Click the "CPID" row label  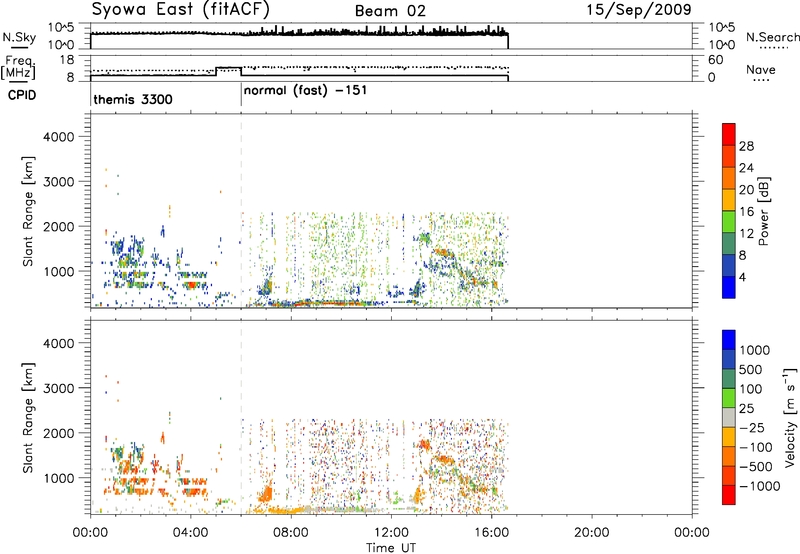coord(22,95)
